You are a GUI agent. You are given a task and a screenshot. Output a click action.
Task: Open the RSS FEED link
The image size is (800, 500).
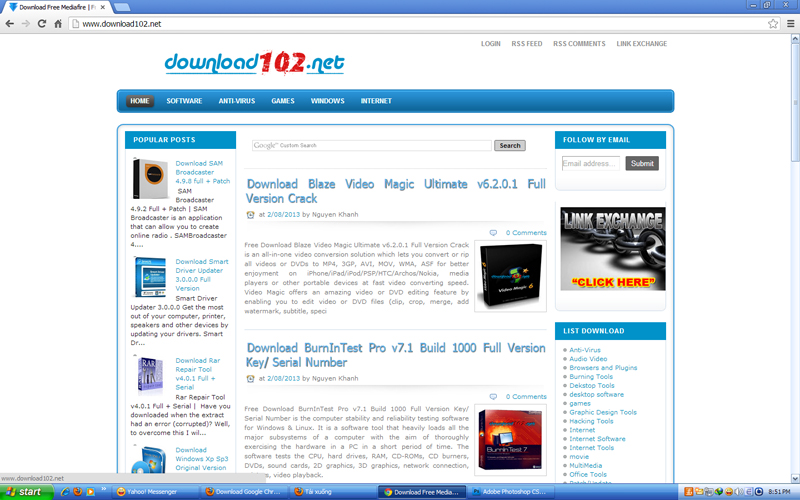click(527, 44)
